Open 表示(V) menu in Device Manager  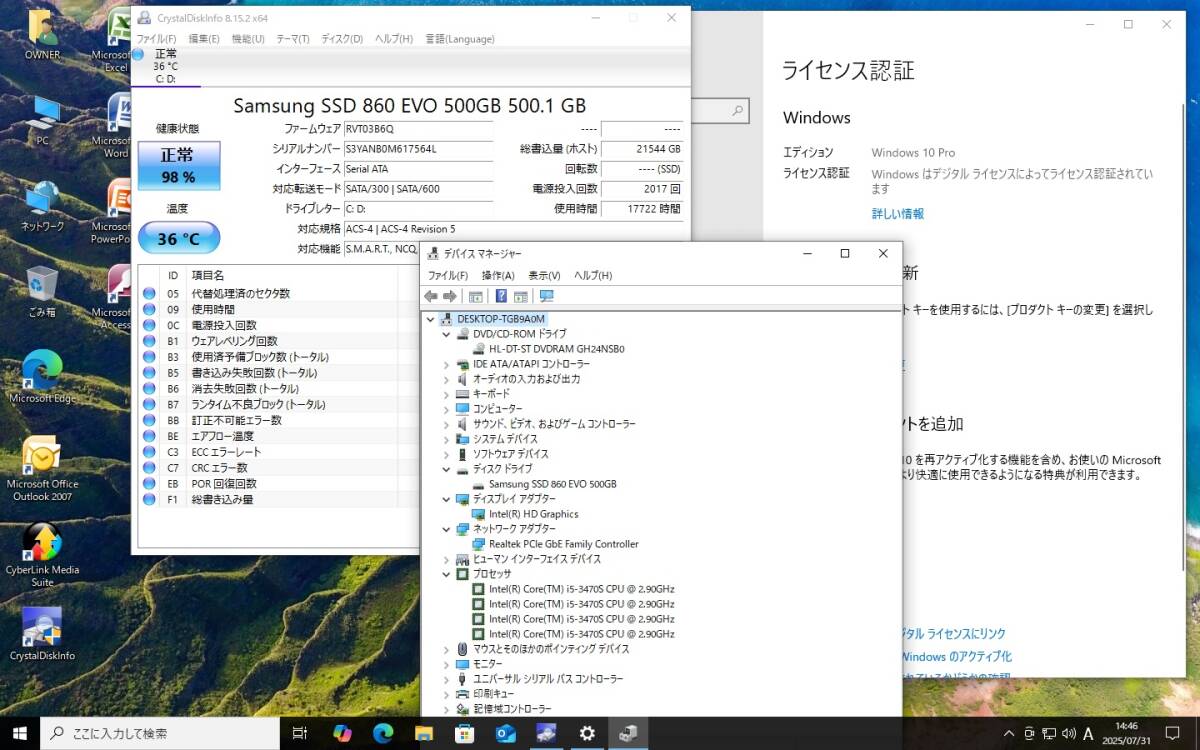(x=545, y=275)
